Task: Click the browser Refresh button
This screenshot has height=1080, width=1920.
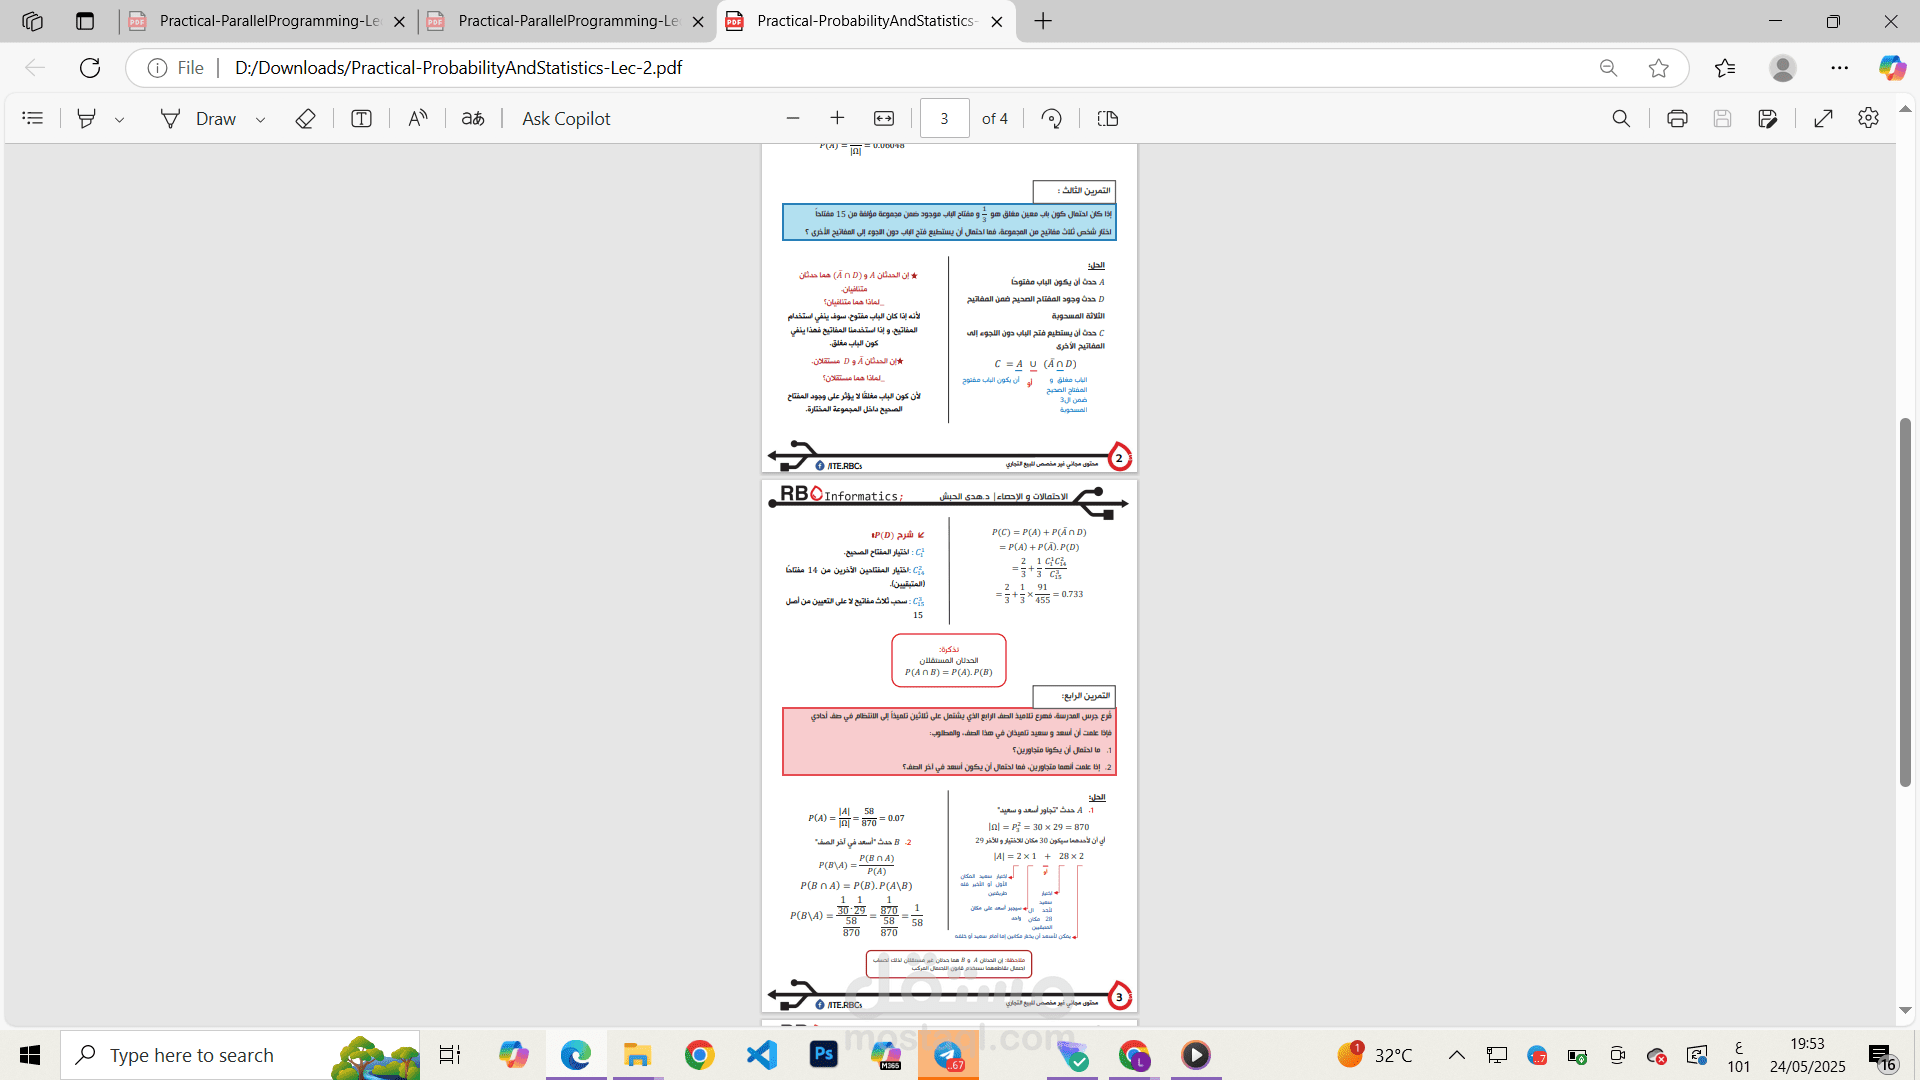Action: pyautogui.click(x=90, y=67)
